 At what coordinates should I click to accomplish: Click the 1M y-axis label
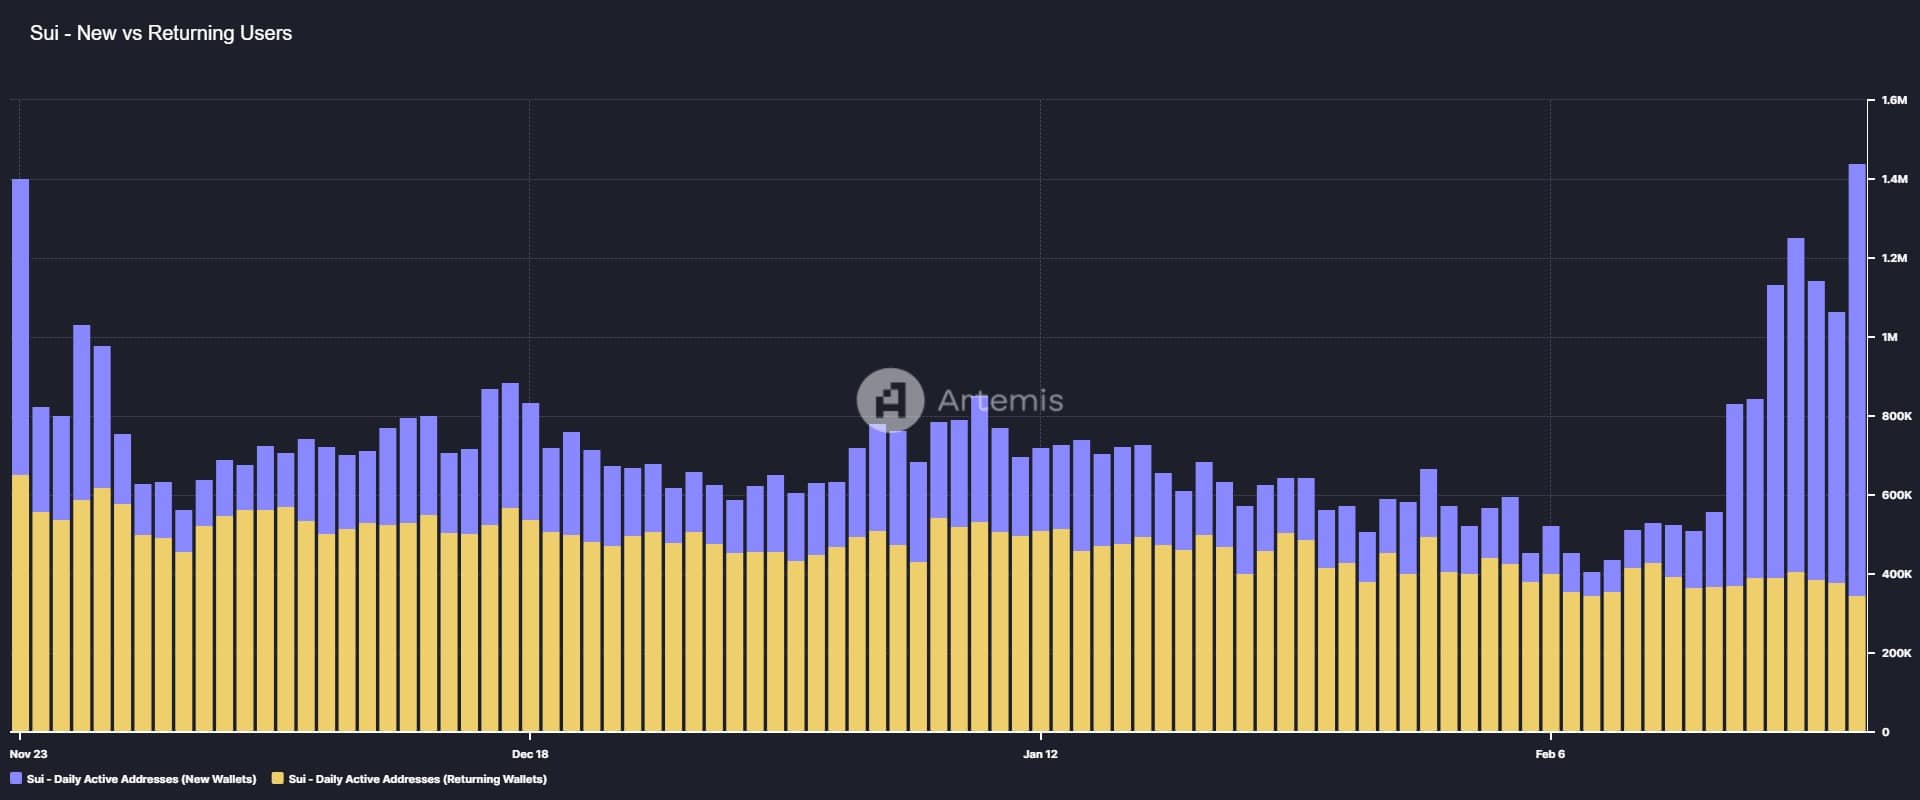point(1889,337)
